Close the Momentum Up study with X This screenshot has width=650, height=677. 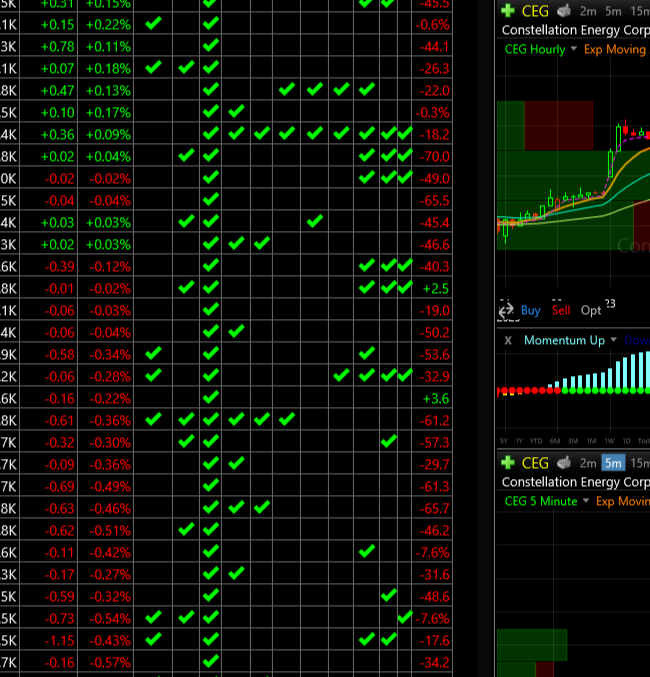click(508, 341)
